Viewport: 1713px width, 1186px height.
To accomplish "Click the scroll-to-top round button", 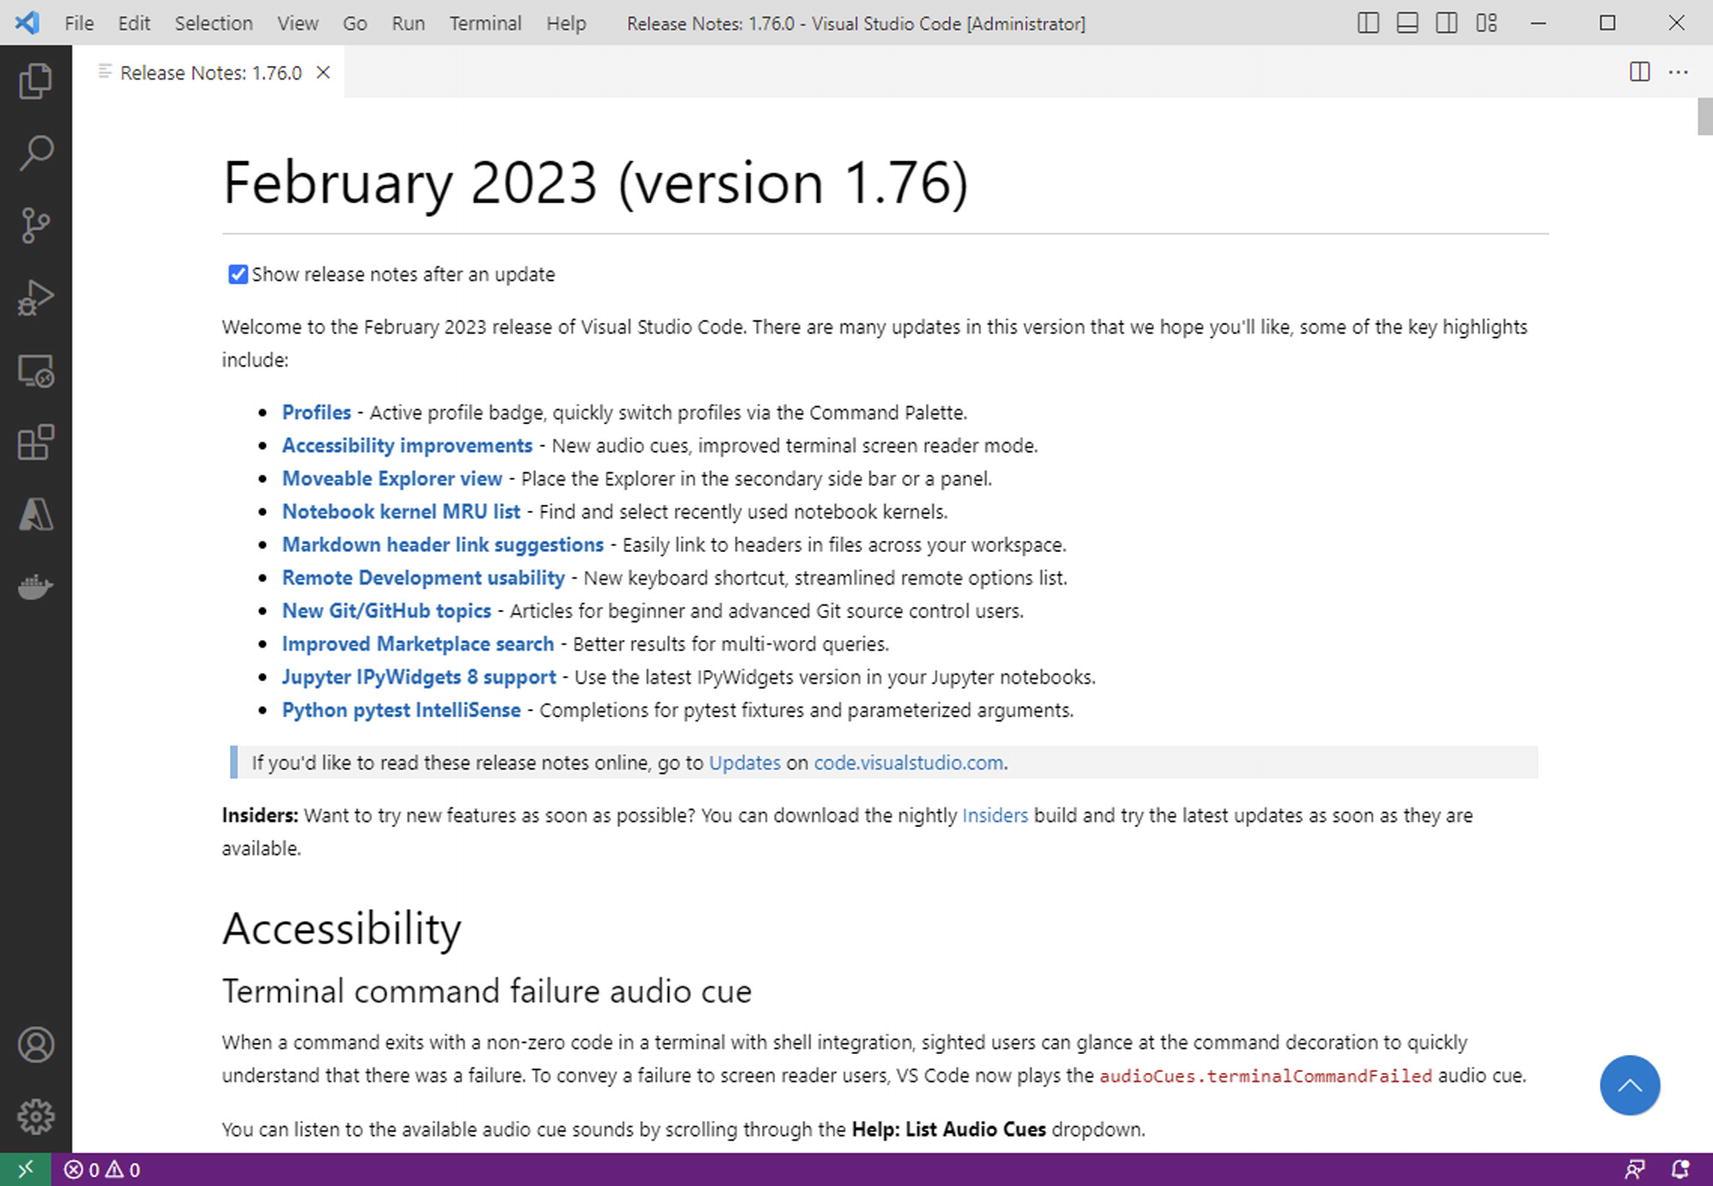I will [x=1630, y=1085].
